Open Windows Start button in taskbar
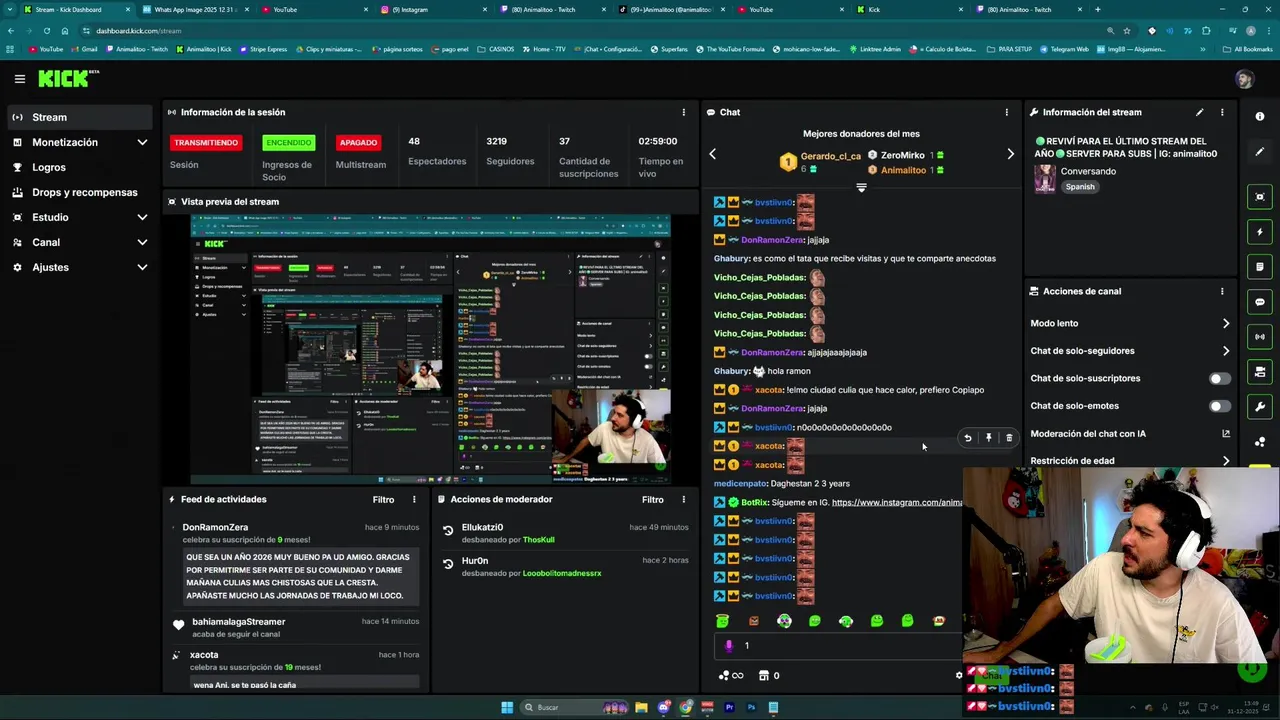Image resolution: width=1280 pixels, height=720 pixels. coord(507,707)
